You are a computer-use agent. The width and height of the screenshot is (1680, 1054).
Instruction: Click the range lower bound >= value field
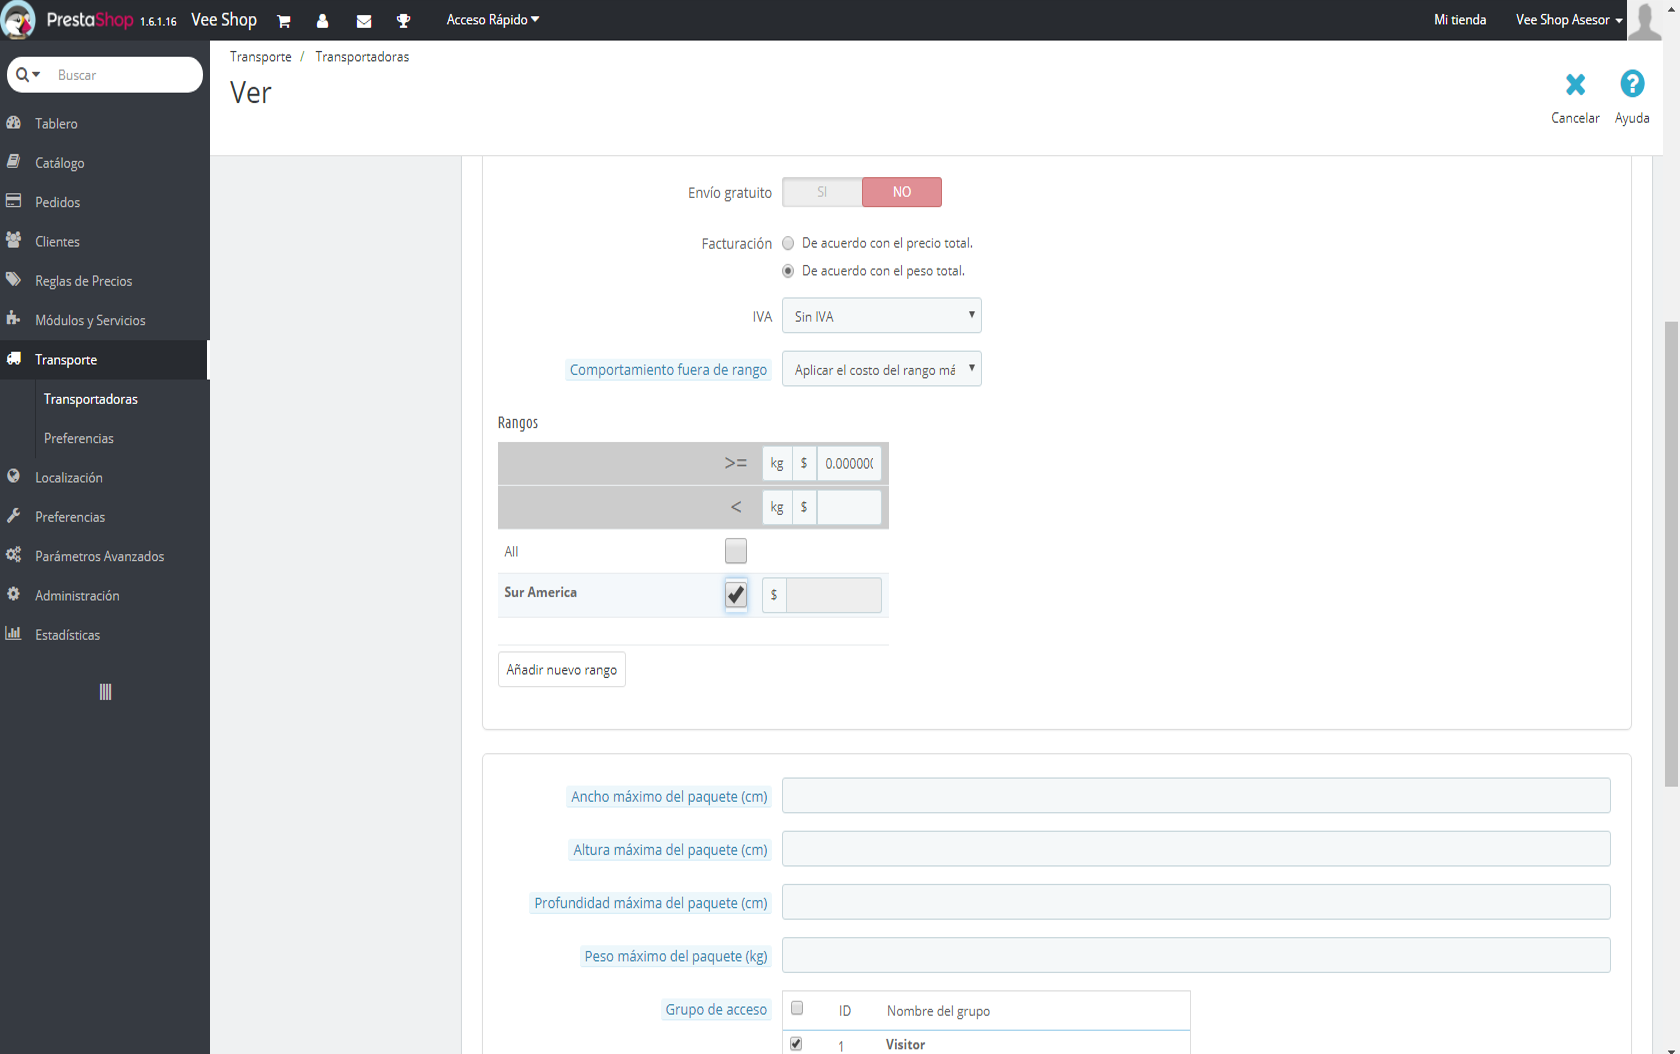[x=849, y=463]
